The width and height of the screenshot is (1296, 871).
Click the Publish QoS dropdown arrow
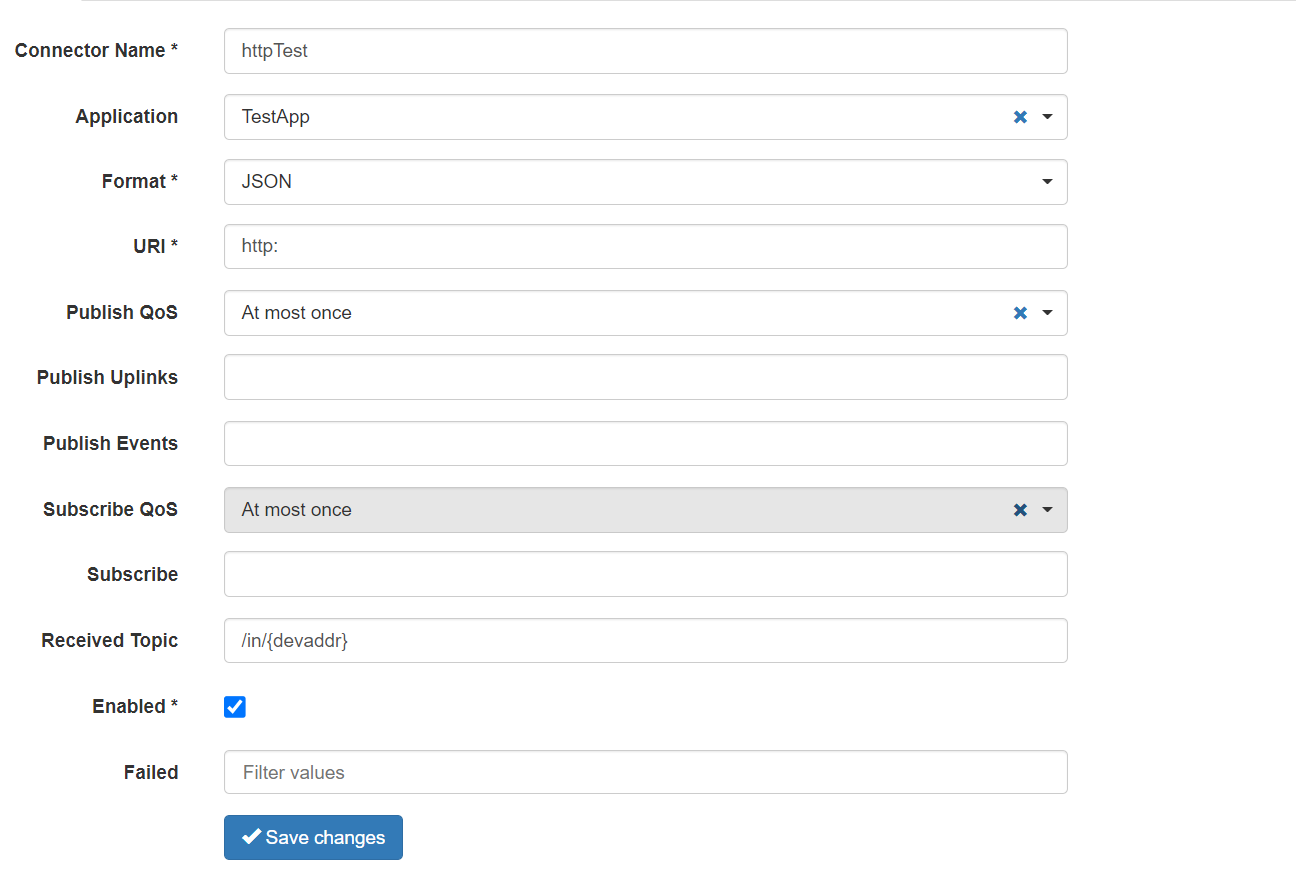[1047, 313]
